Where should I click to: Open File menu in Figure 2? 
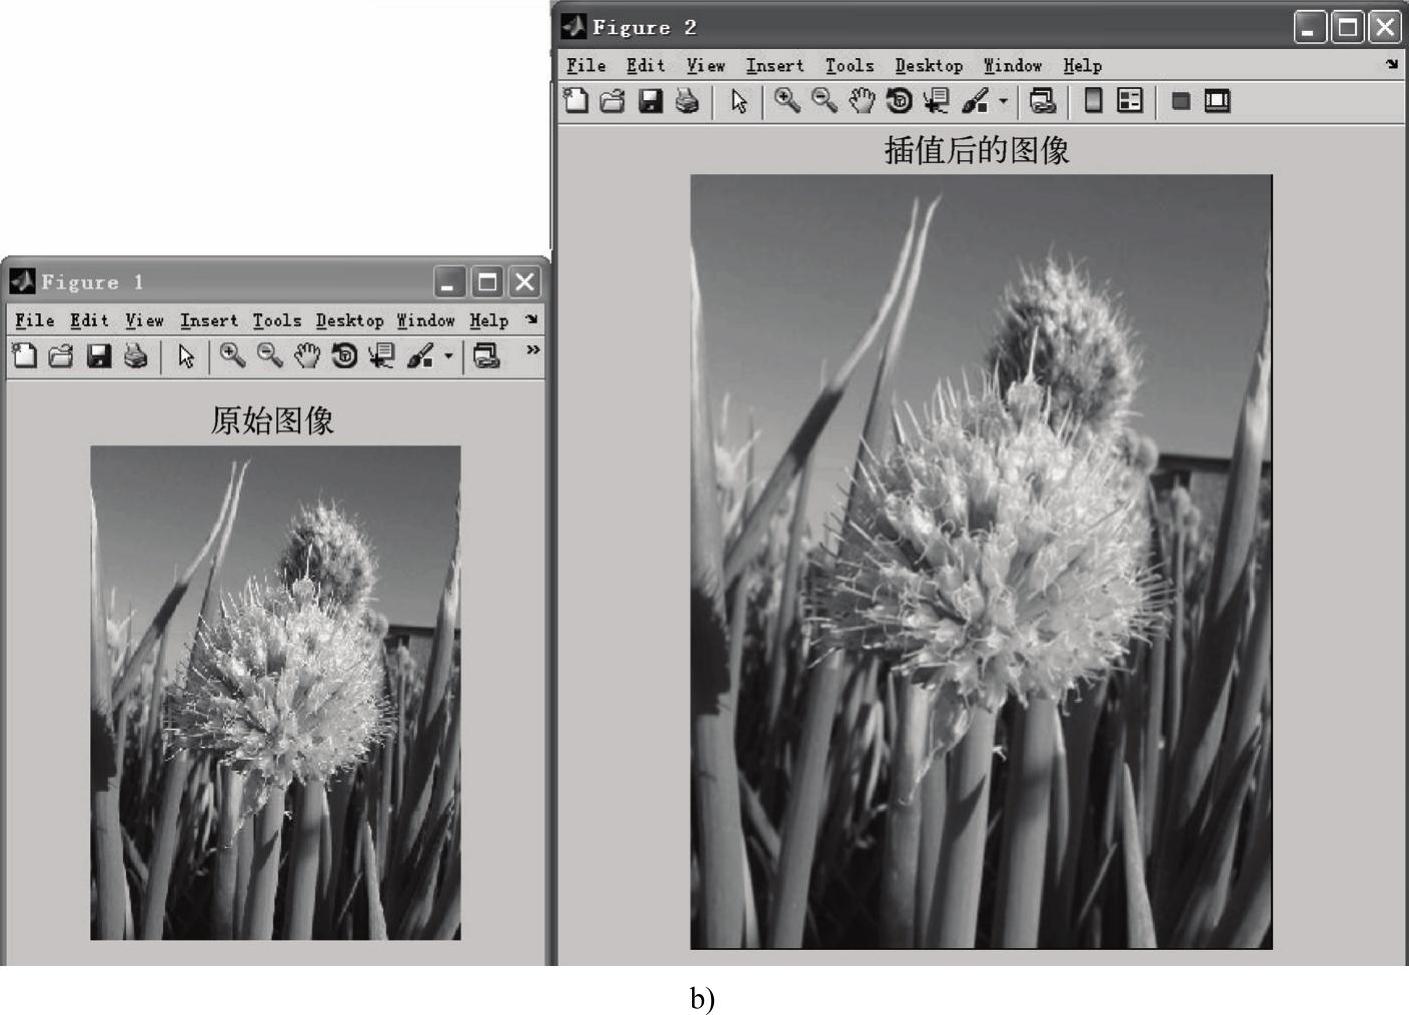(x=586, y=65)
